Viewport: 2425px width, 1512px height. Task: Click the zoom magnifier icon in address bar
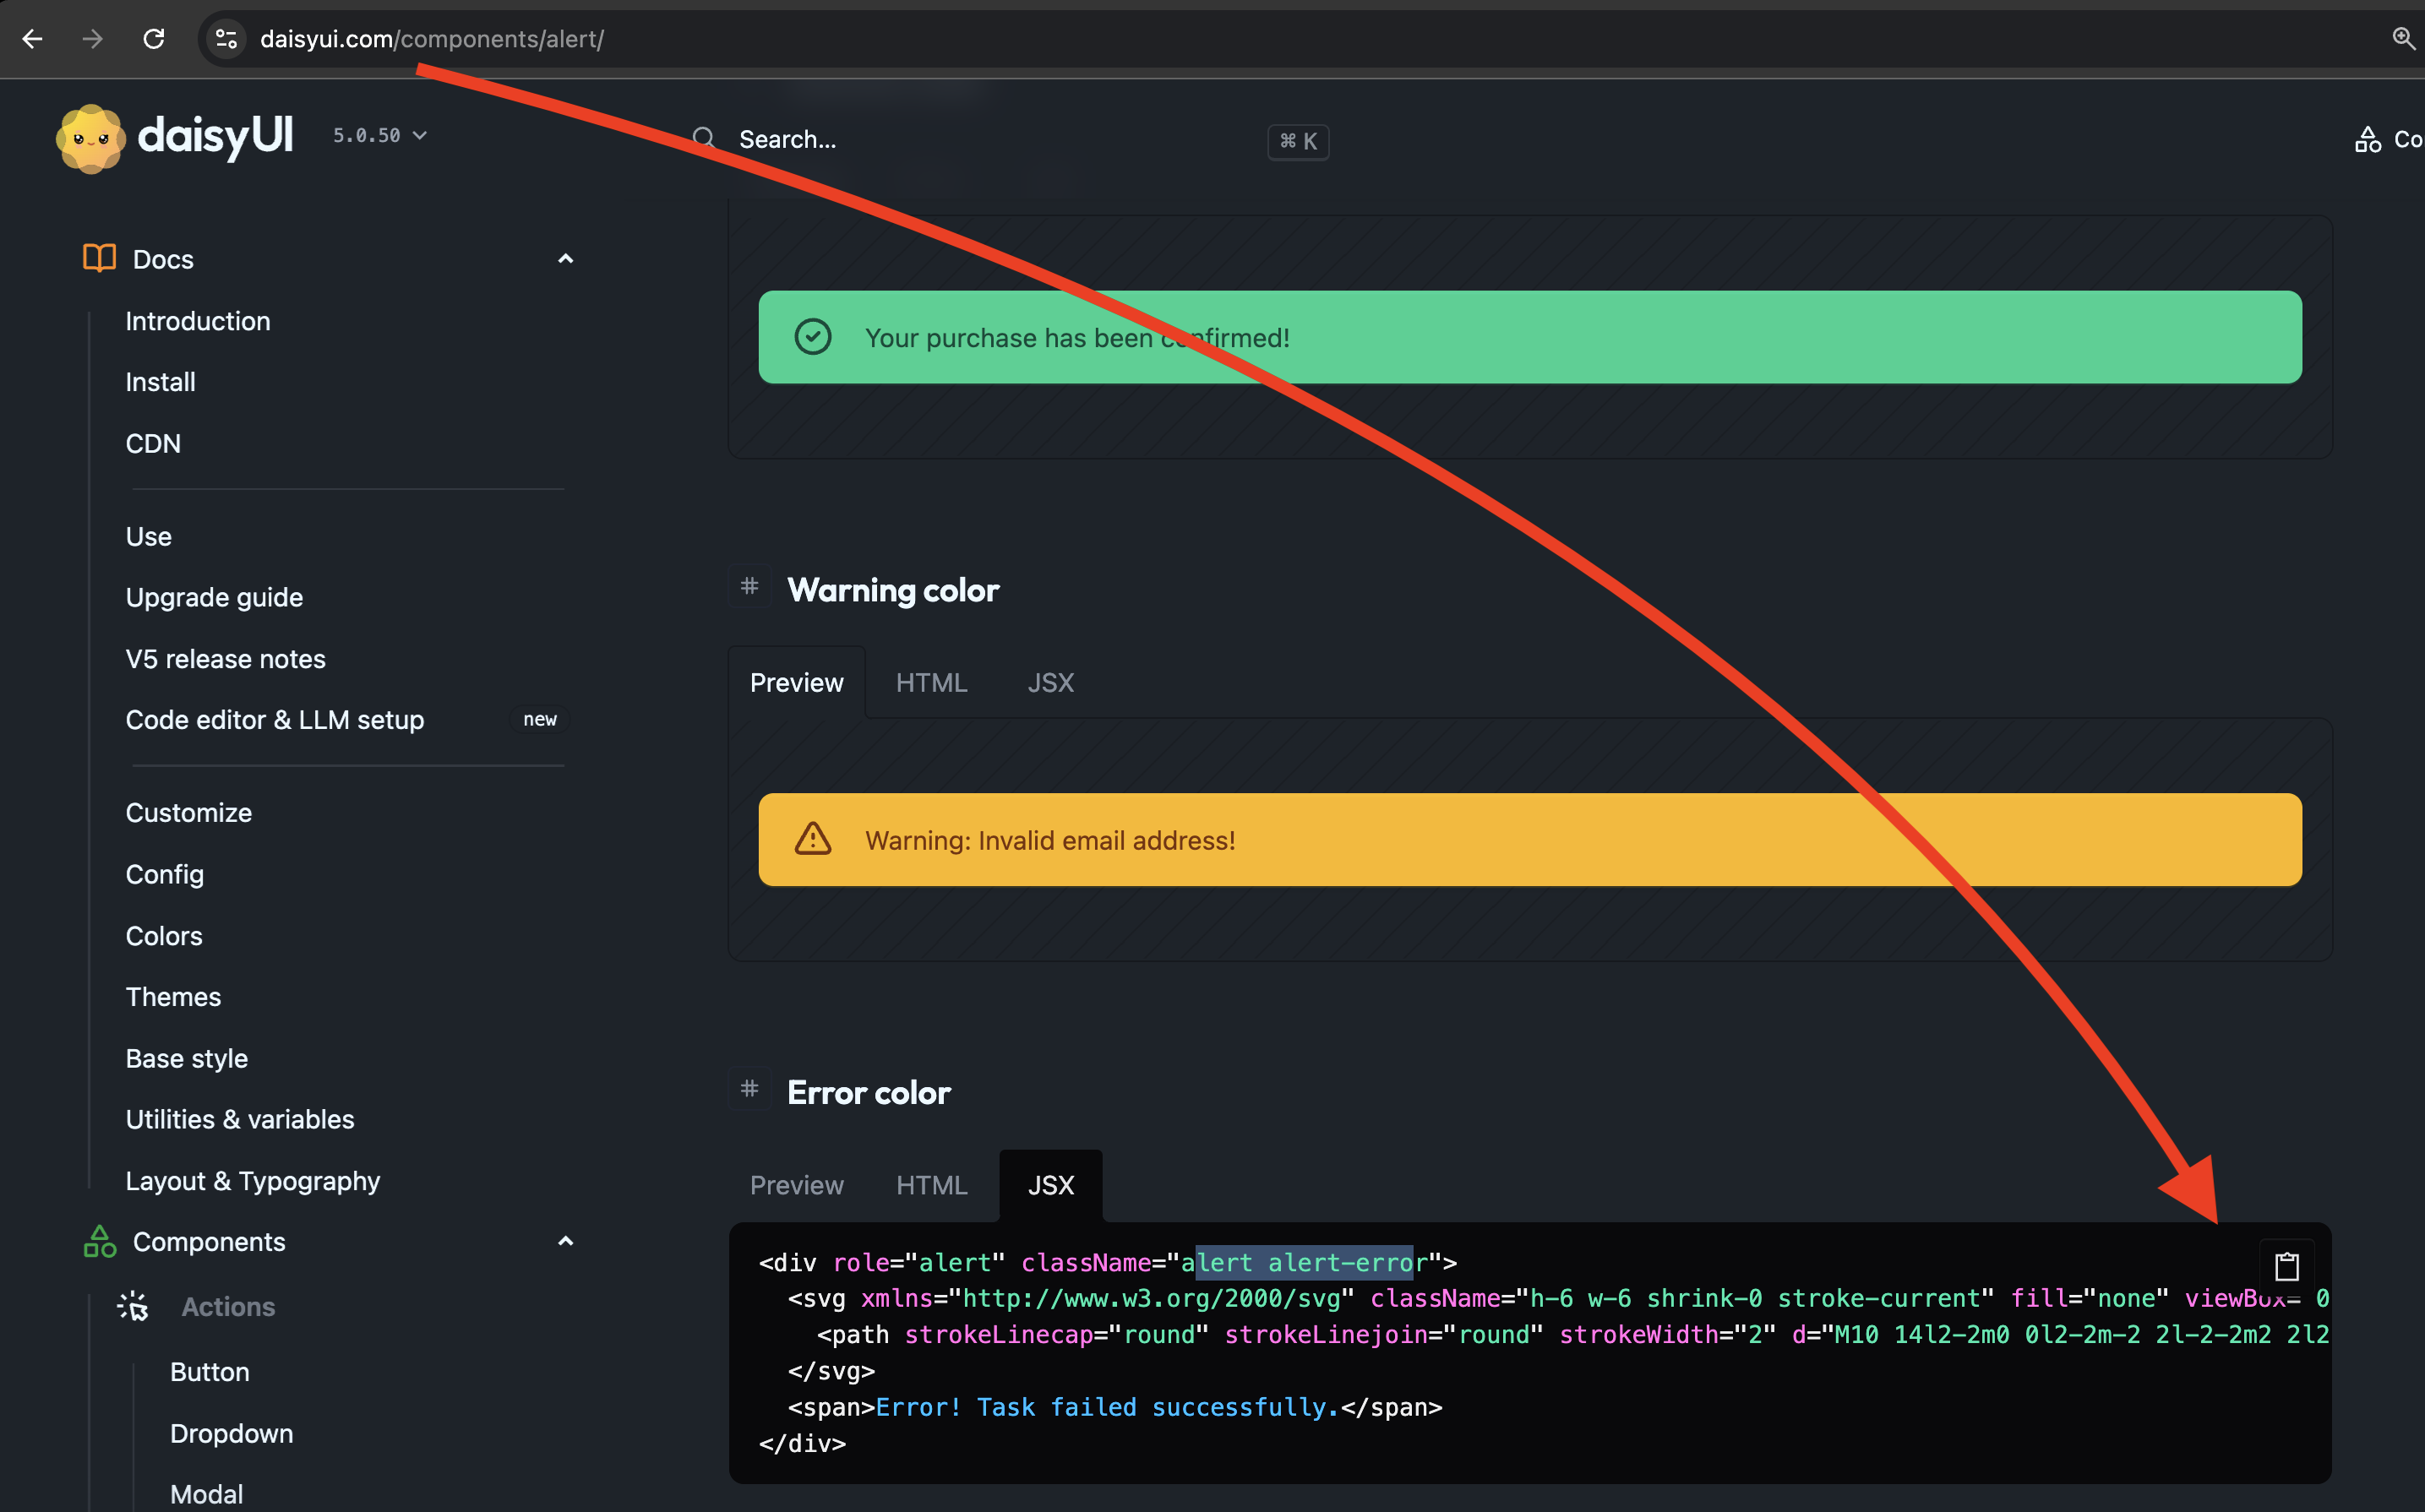[2404, 39]
